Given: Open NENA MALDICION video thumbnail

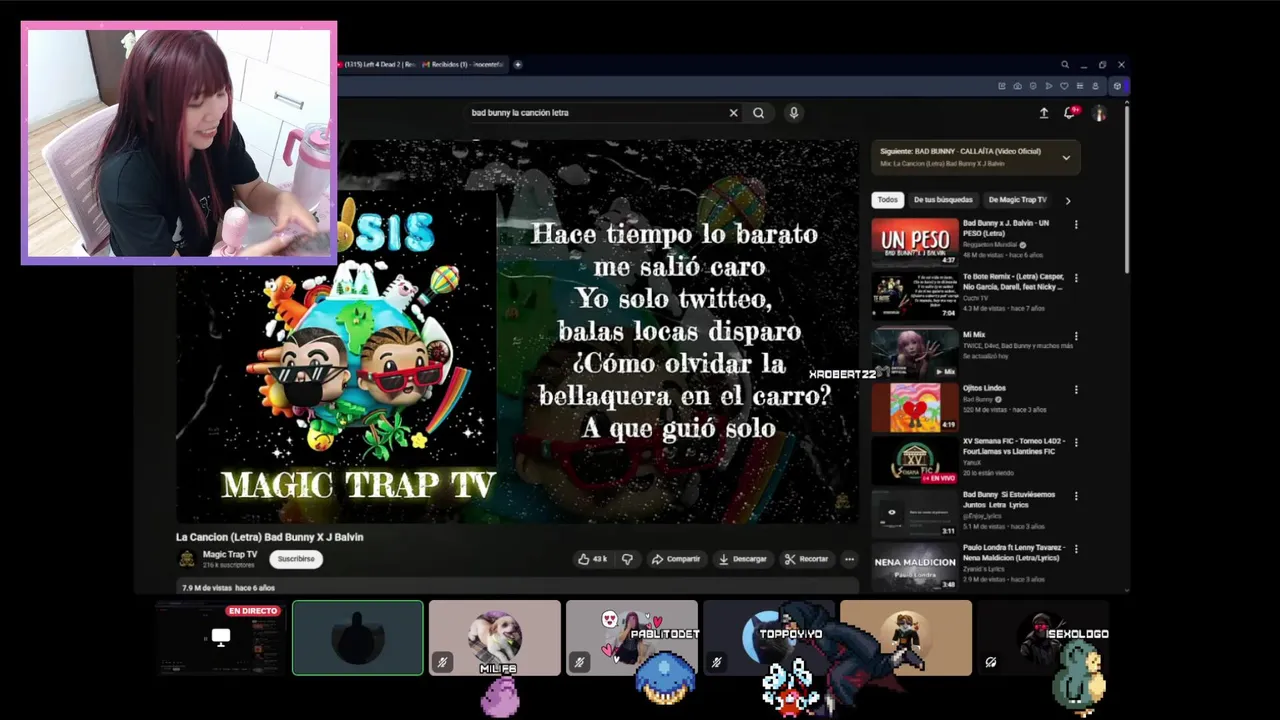Looking at the screenshot, I should point(915,565).
